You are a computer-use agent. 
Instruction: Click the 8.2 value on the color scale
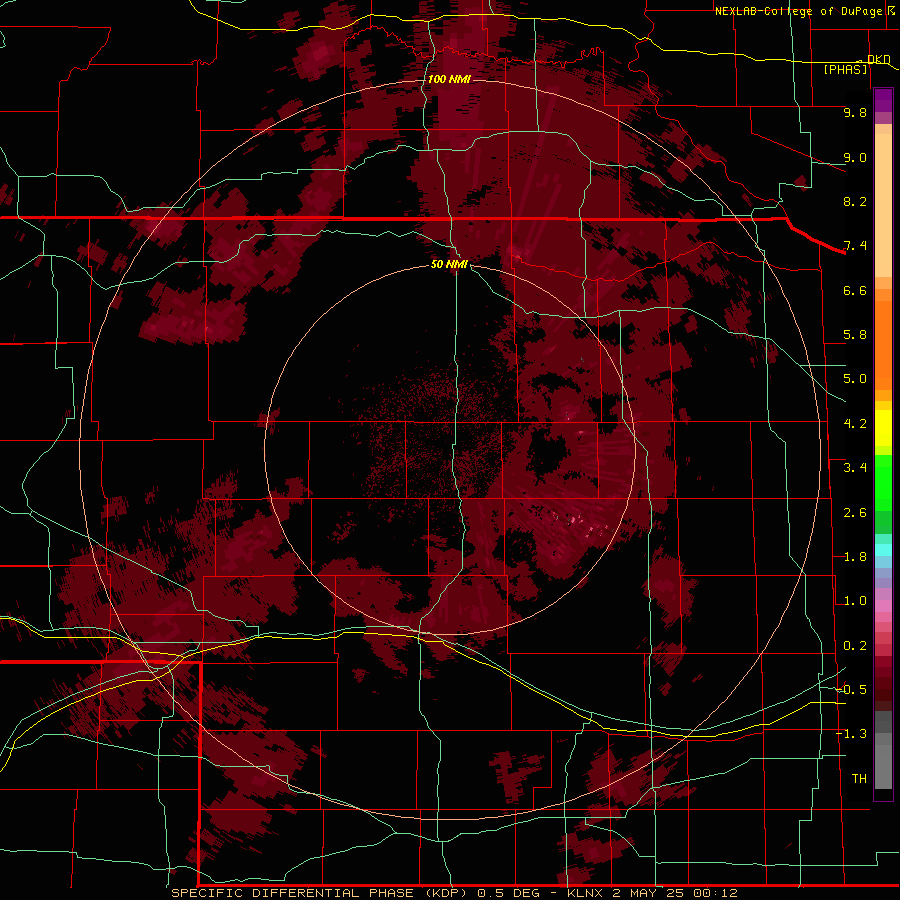[855, 201]
